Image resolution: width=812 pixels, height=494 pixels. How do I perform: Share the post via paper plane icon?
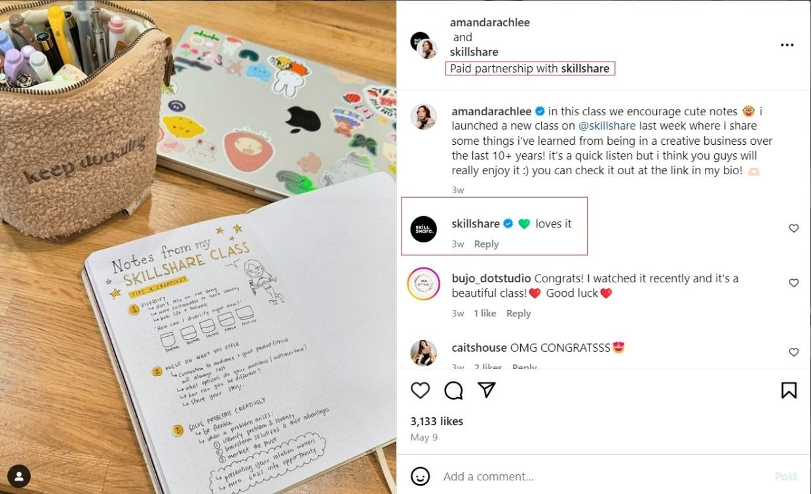tap(487, 390)
